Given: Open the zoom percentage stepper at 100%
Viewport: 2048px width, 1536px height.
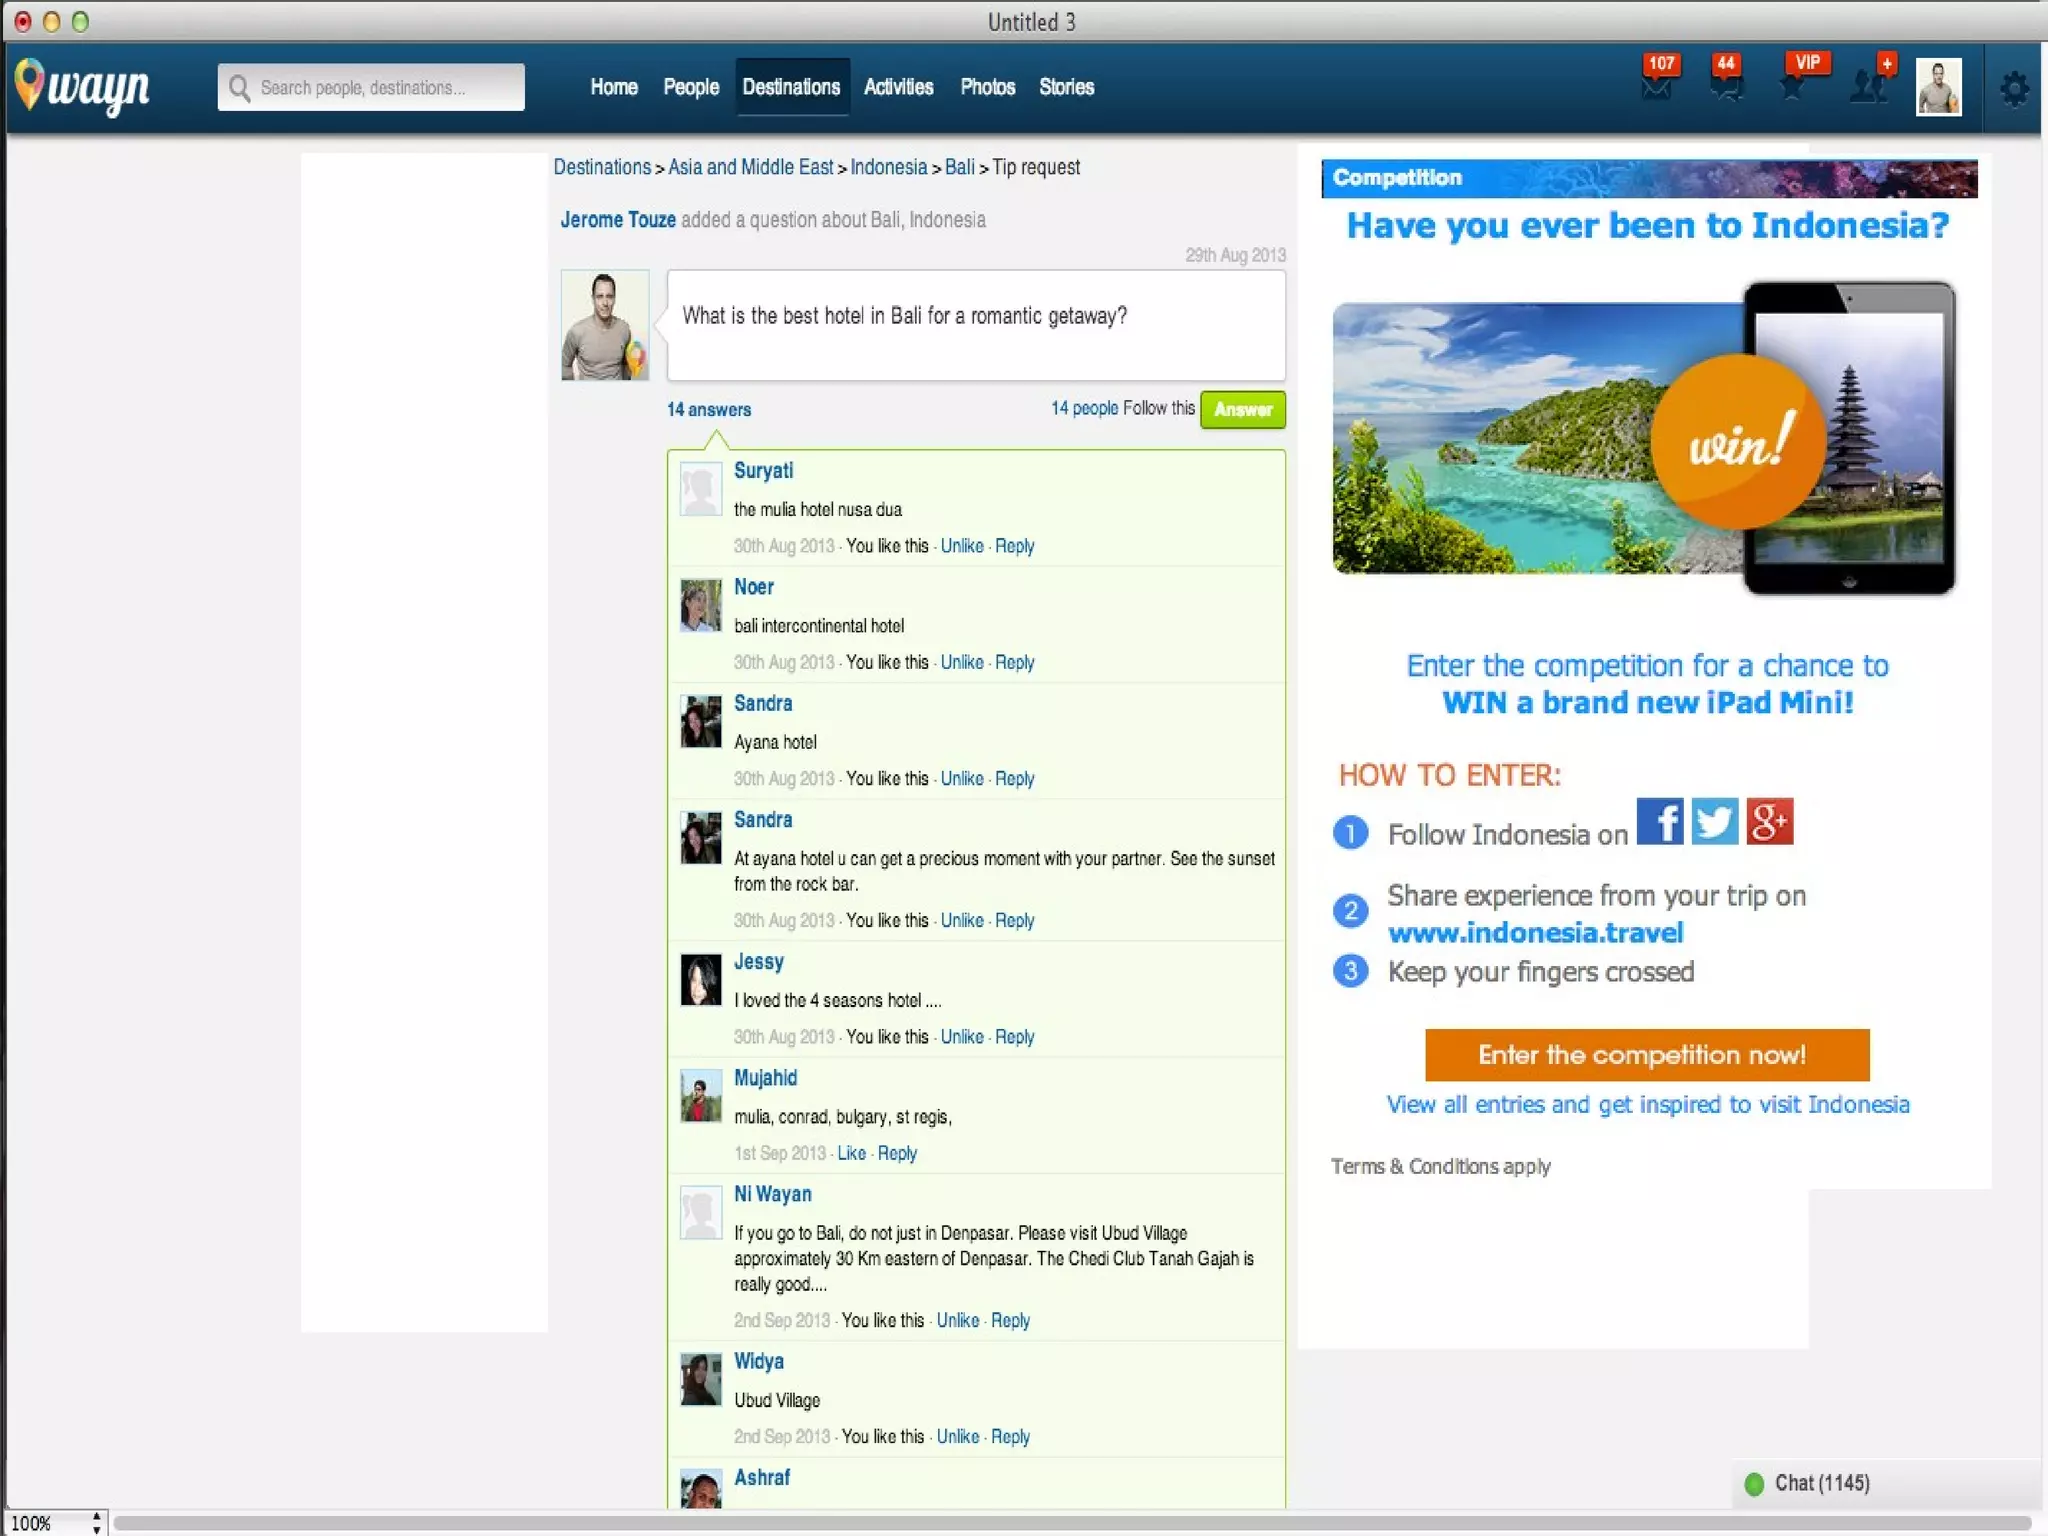Looking at the screenshot, I should coord(96,1522).
